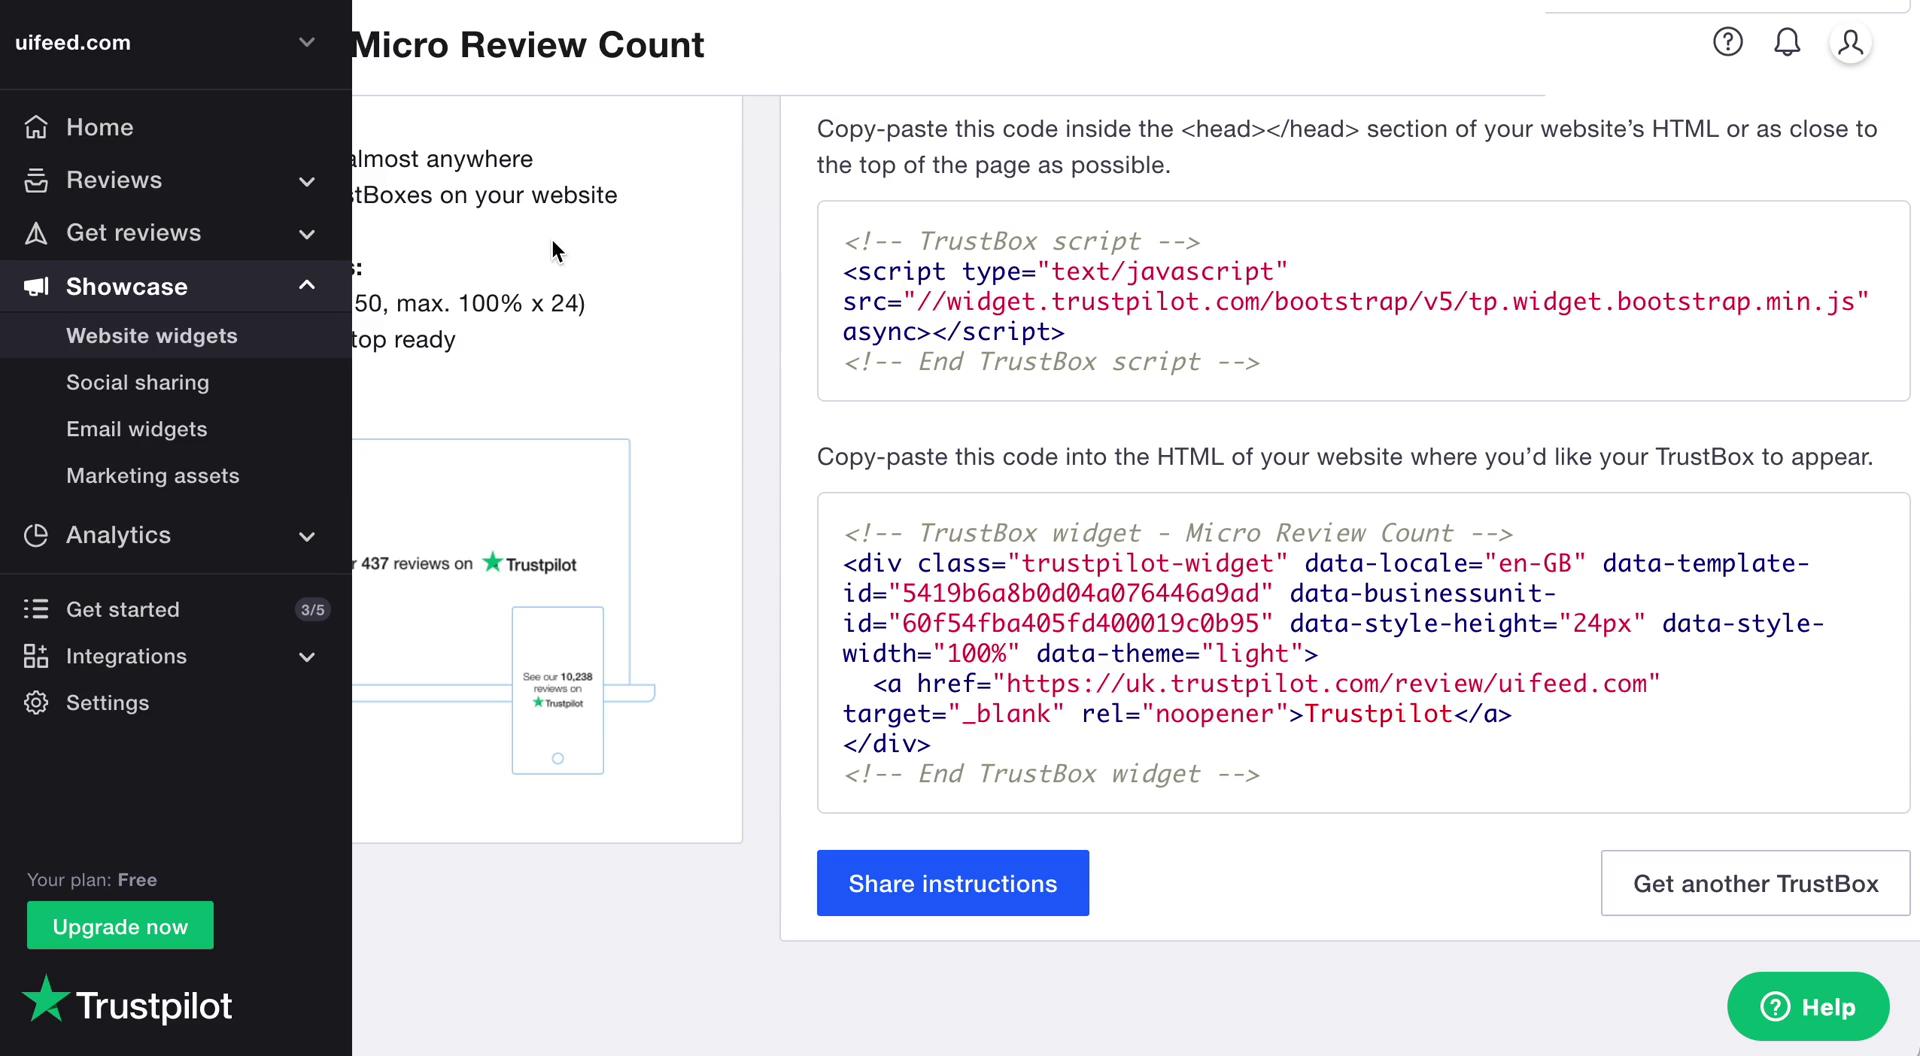Click Get another TrustBox button
The image size is (1920, 1056).
1755,883
